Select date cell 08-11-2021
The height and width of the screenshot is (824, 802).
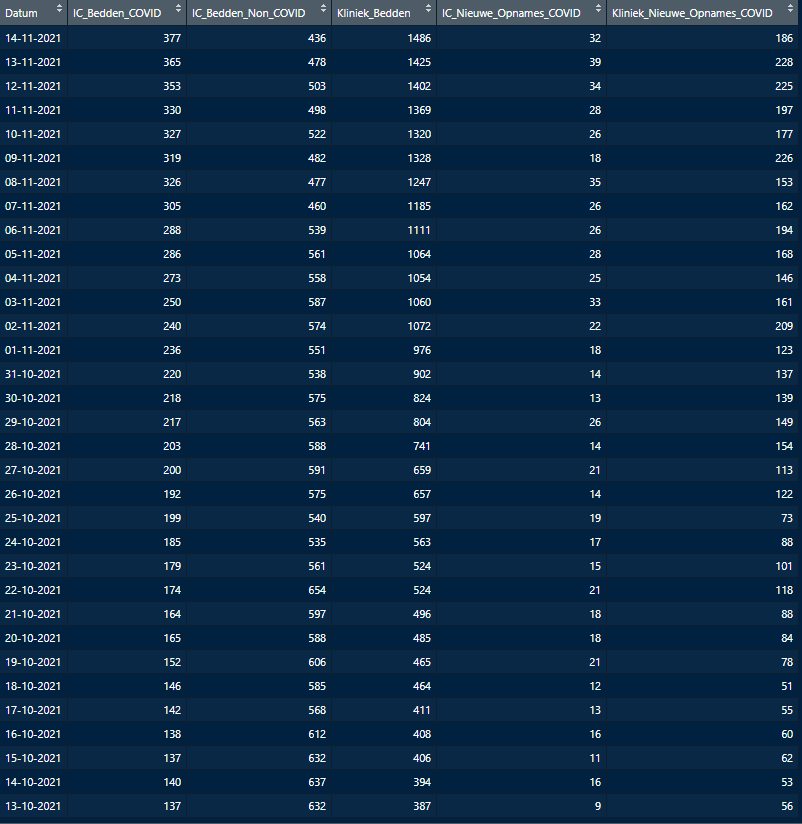[x=33, y=182]
